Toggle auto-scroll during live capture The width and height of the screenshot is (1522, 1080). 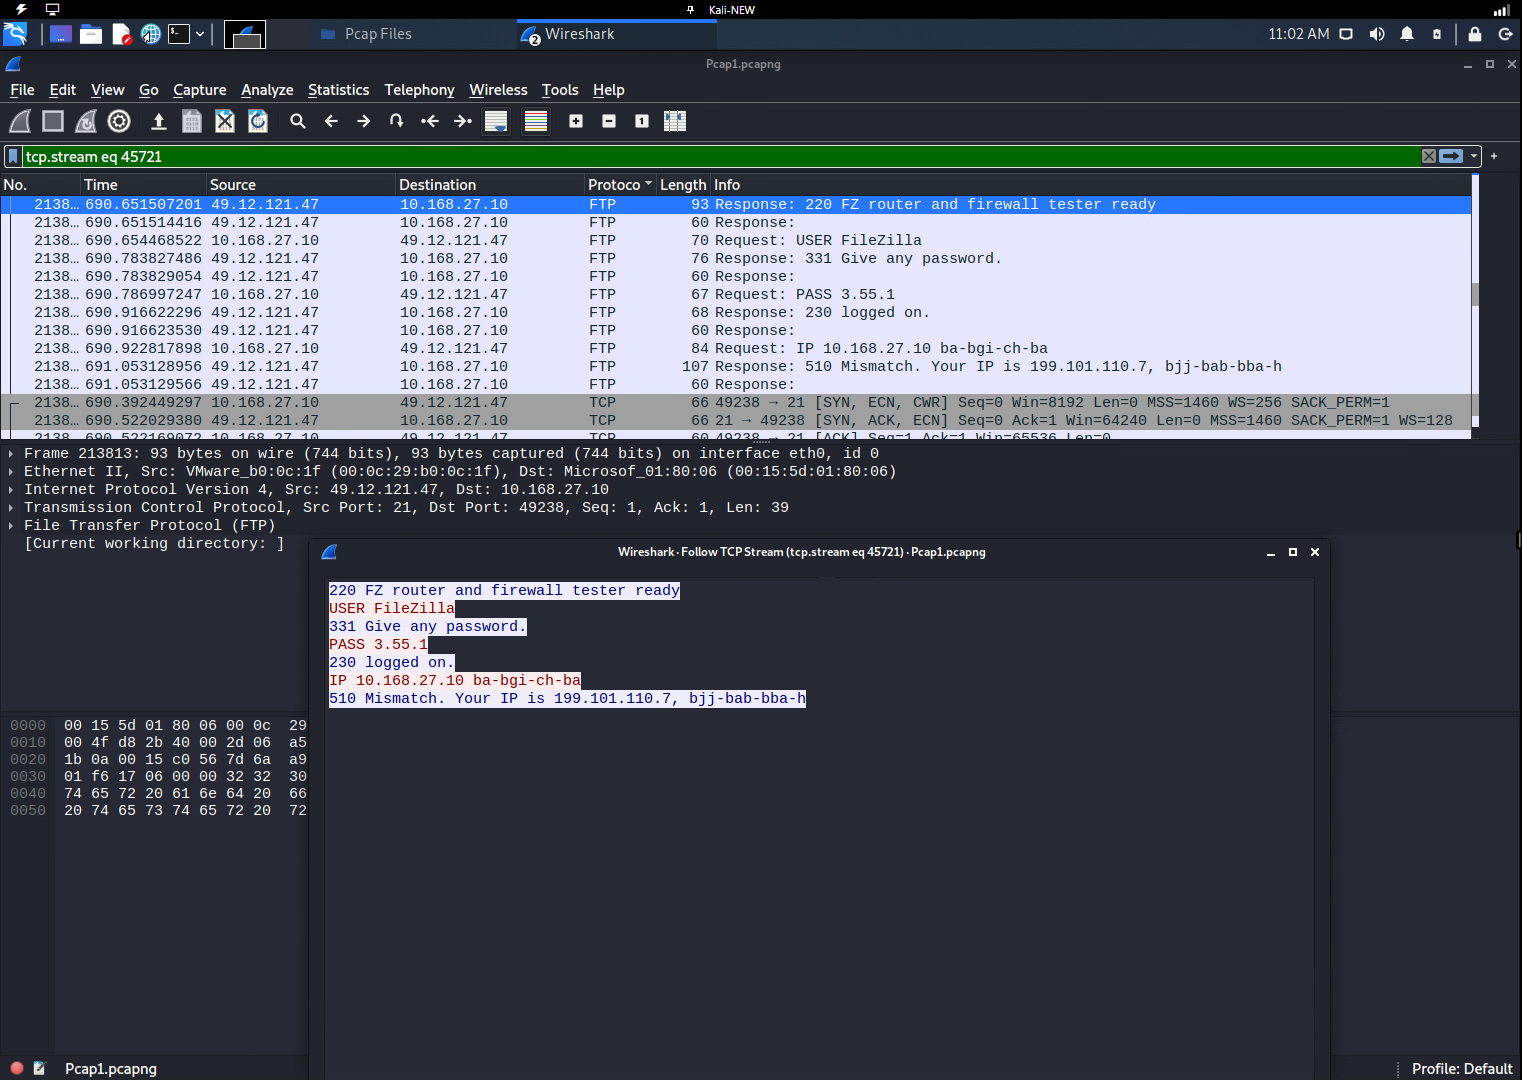[x=496, y=121]
